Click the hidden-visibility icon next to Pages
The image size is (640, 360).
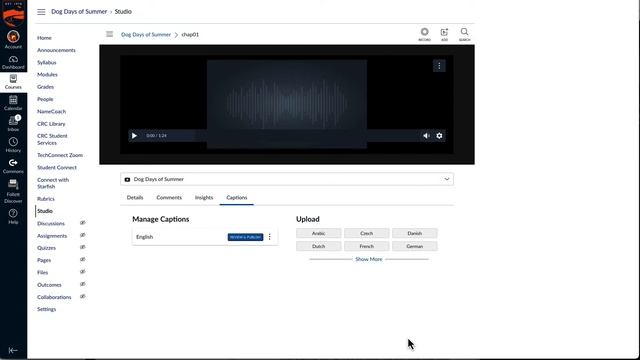(x=82, y=260)
